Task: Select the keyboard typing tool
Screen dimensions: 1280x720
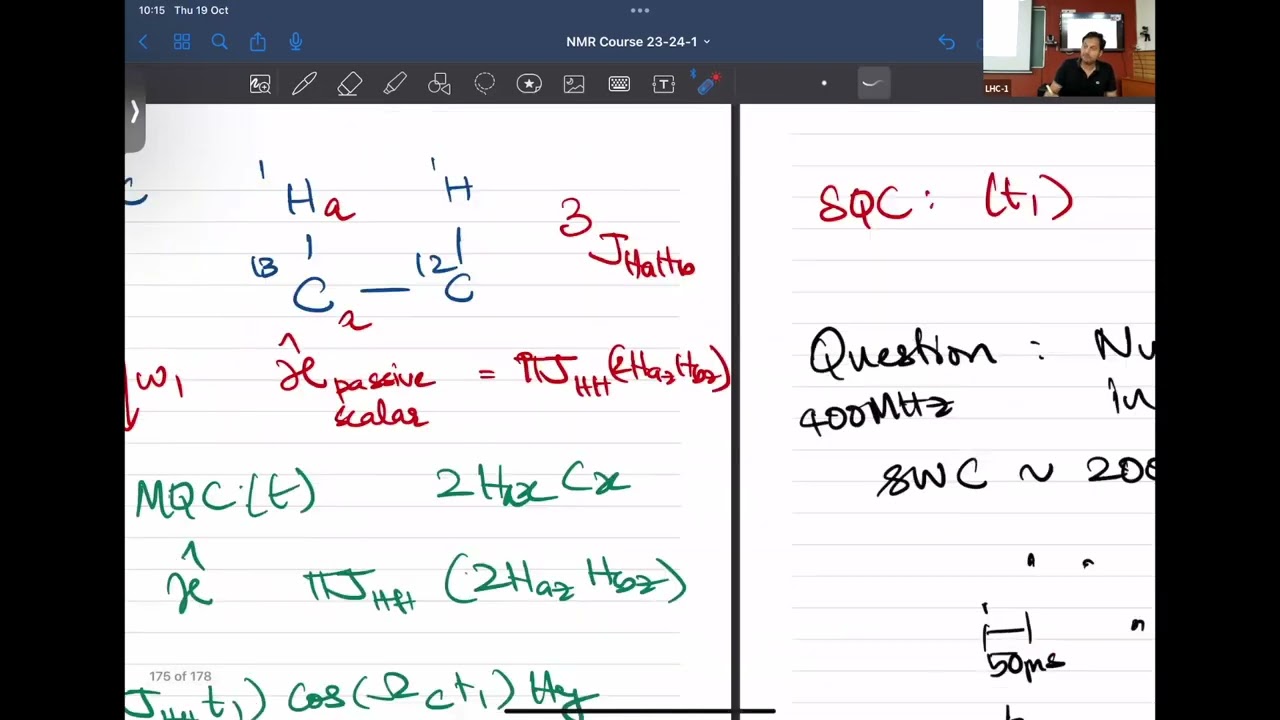Action: click(x=619, y=85)
